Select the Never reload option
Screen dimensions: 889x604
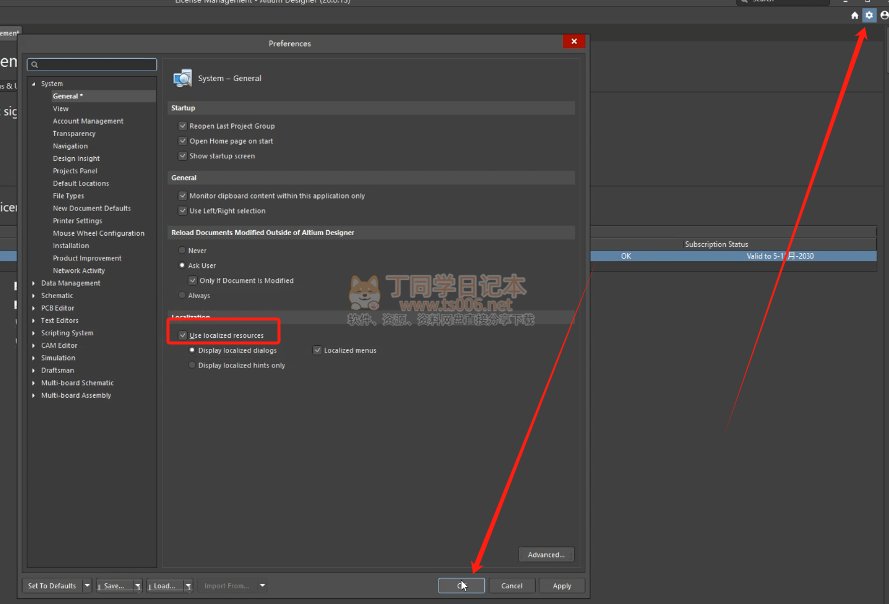[x=182, y=250]
